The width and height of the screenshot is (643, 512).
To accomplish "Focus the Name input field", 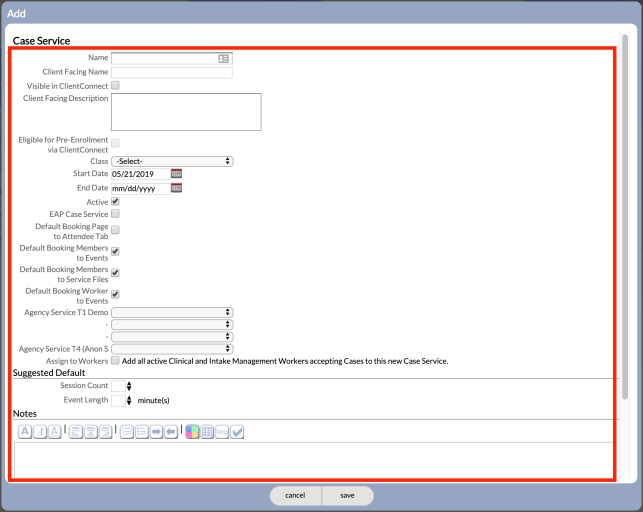I will (172, 59).
